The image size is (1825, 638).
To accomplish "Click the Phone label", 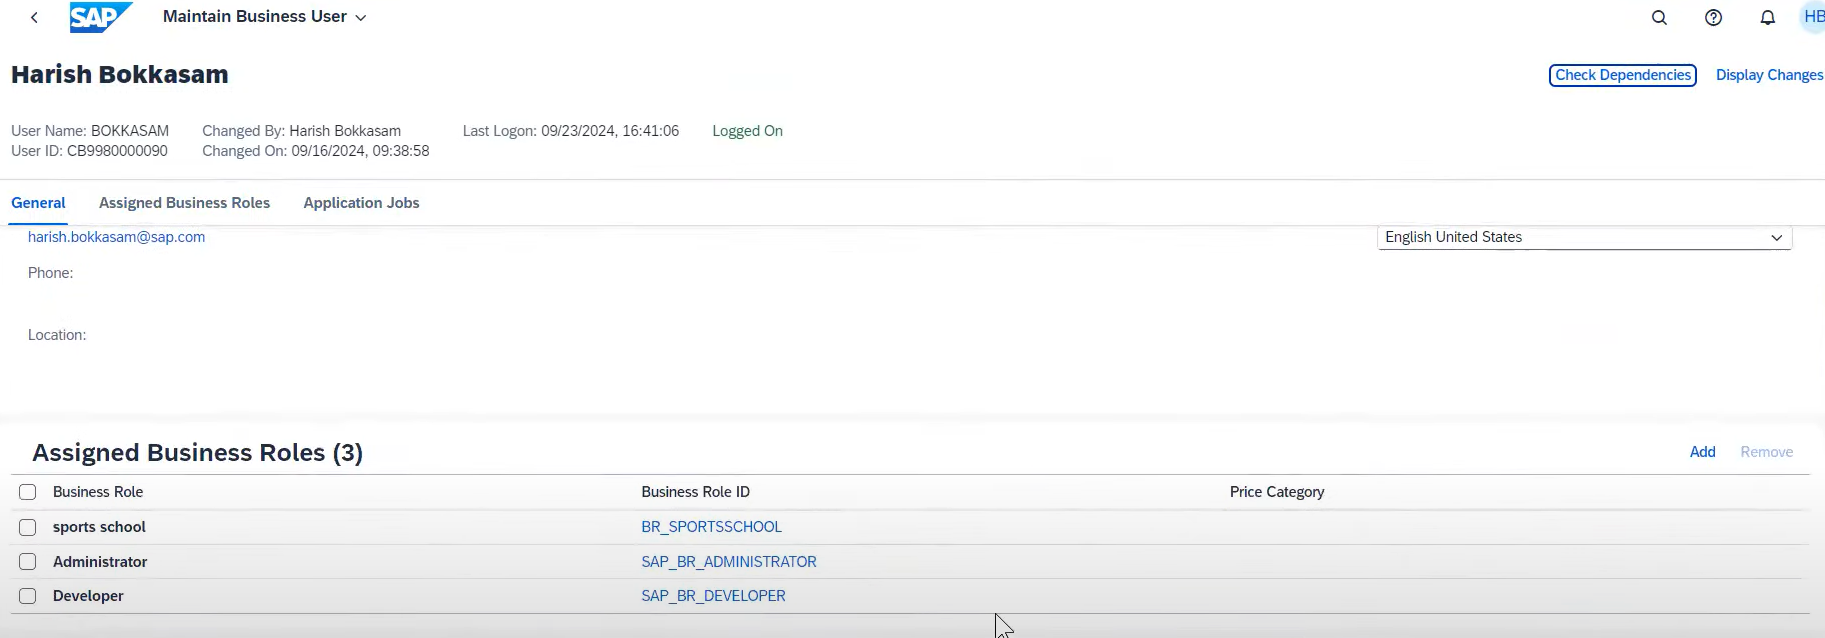I will point(50,273).
